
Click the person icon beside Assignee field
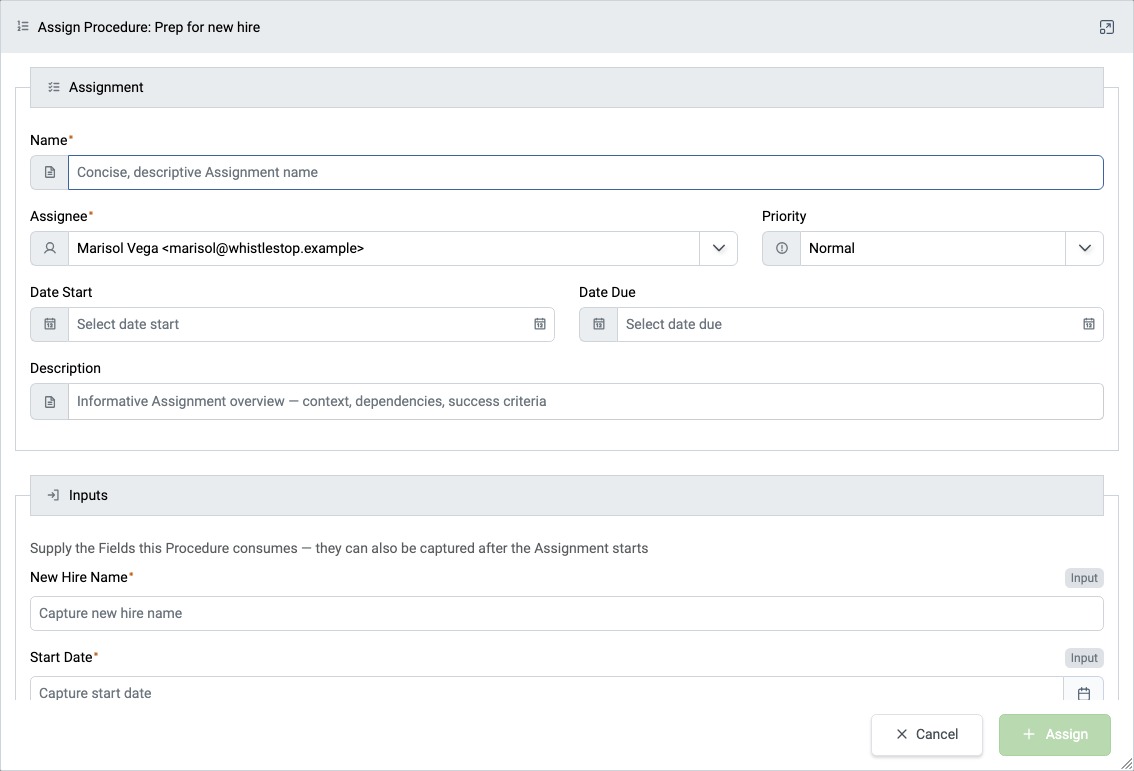[49, 248]
